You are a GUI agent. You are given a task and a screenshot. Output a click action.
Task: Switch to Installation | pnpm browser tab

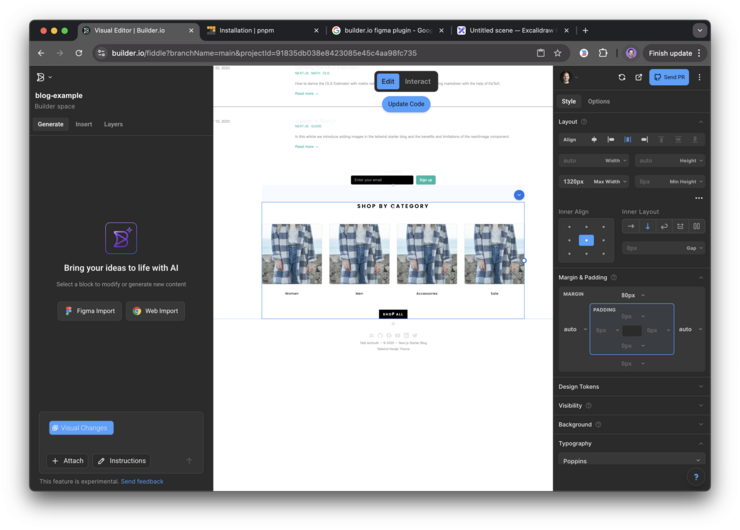click(262, 30)
